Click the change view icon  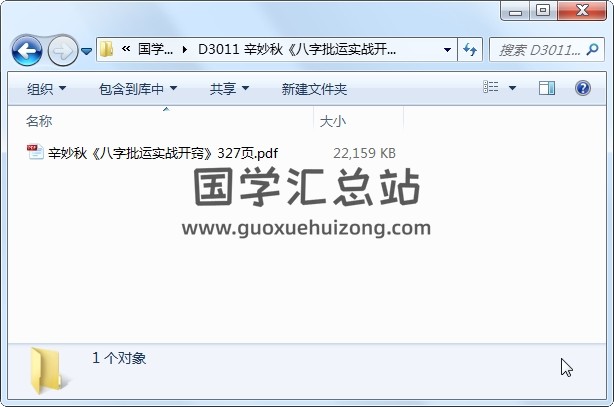(491, 87)
